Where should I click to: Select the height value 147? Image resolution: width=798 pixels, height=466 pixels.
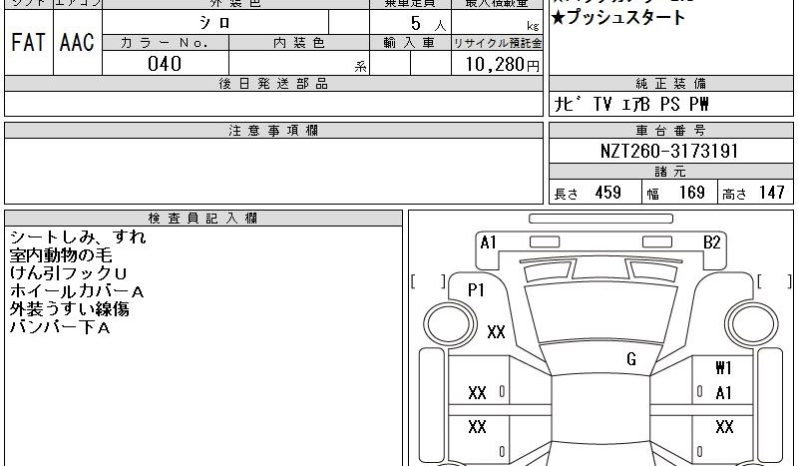[x=772, y=192]
